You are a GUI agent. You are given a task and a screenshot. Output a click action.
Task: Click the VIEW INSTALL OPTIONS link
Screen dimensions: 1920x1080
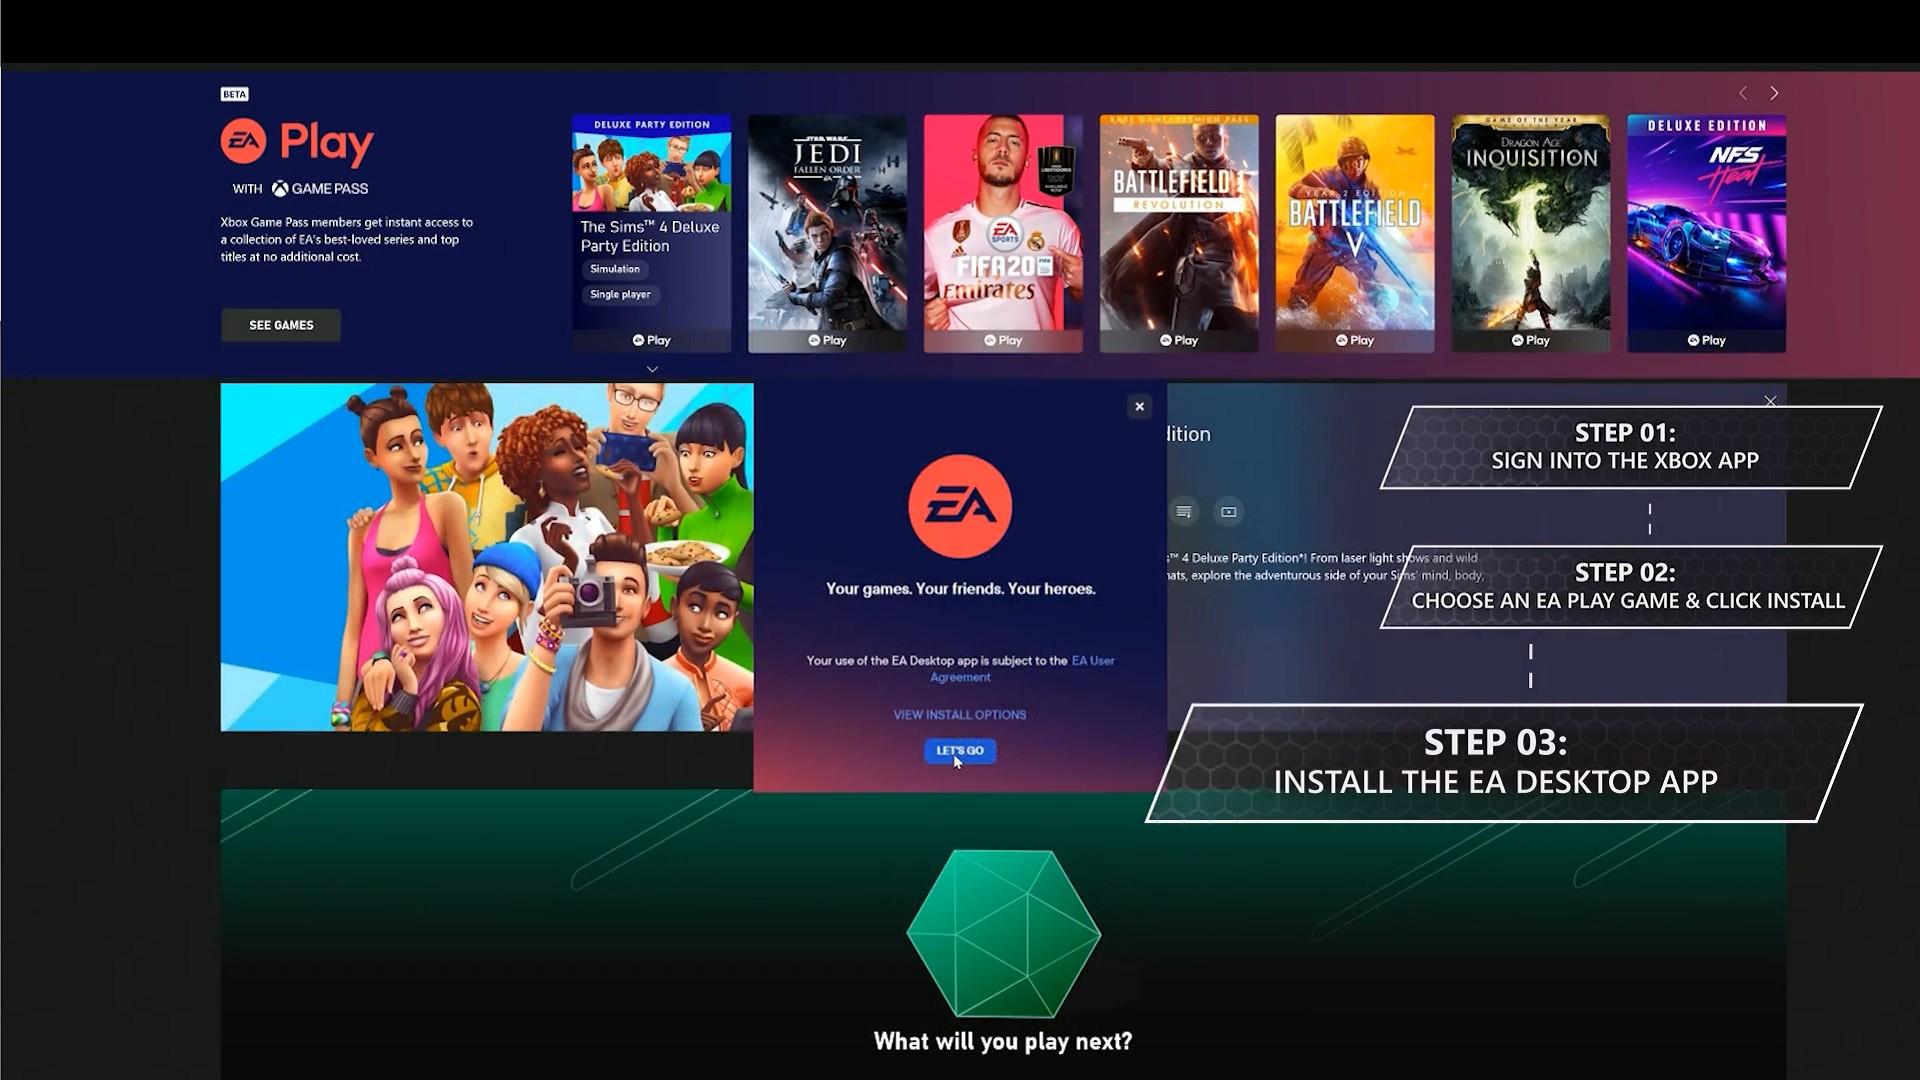tap(959, 713)
